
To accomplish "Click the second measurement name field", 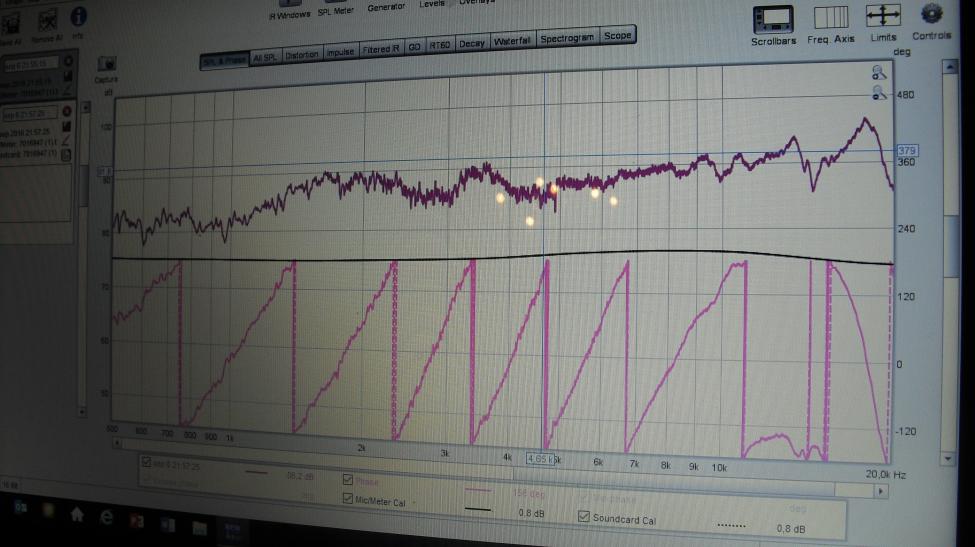I will (30, 114).
